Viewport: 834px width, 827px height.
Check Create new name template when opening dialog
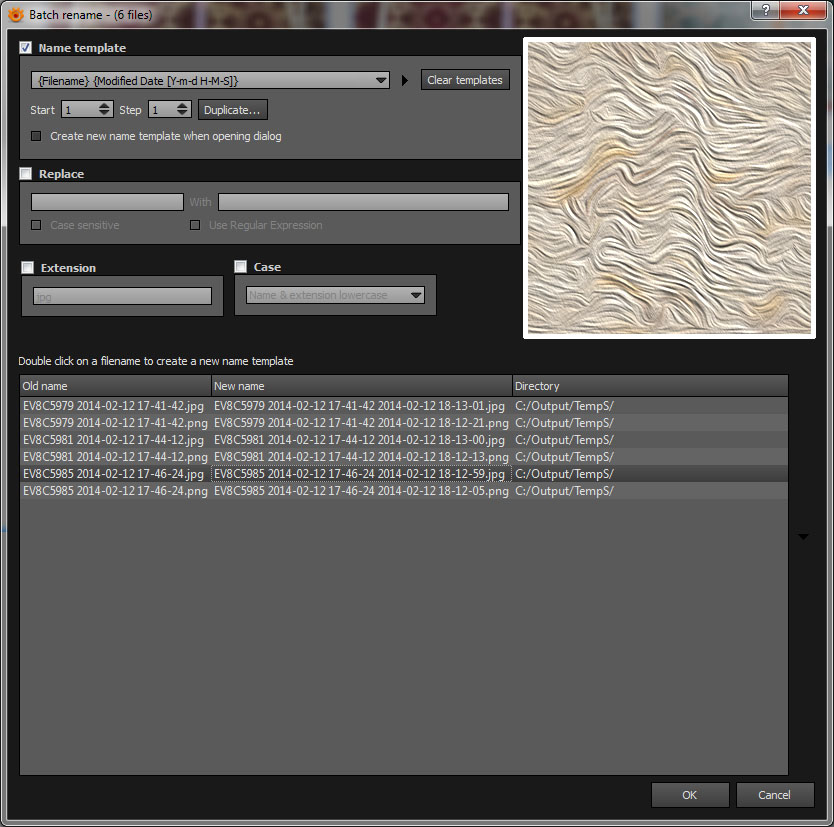coord(36,136)
